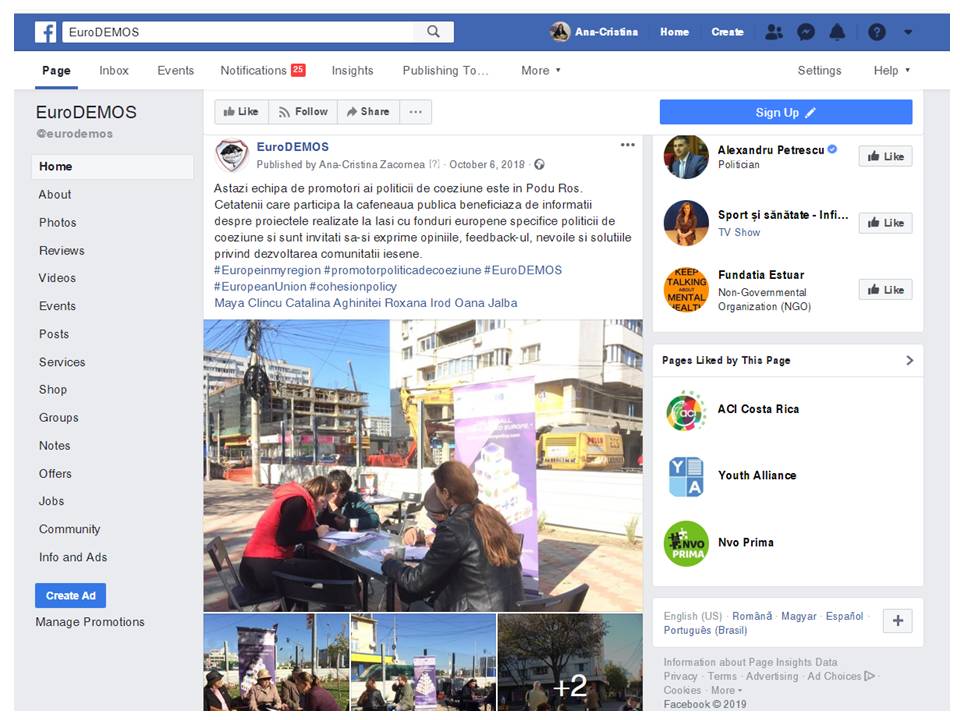Screen dimensions: 960x720
Task: Click the page Like button
Action: point(241,111)
